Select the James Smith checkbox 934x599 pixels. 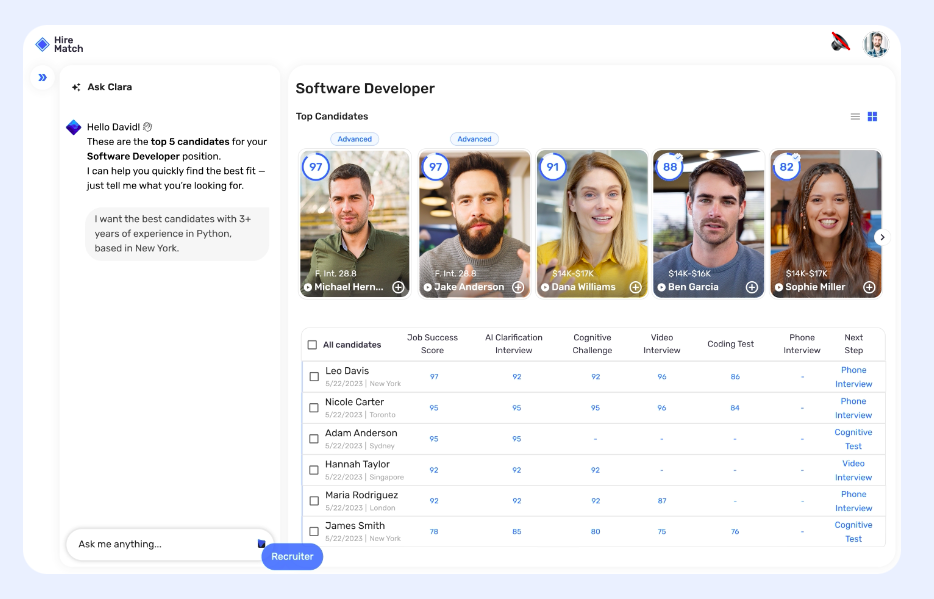pyautogui.click(x=314, y=531)
